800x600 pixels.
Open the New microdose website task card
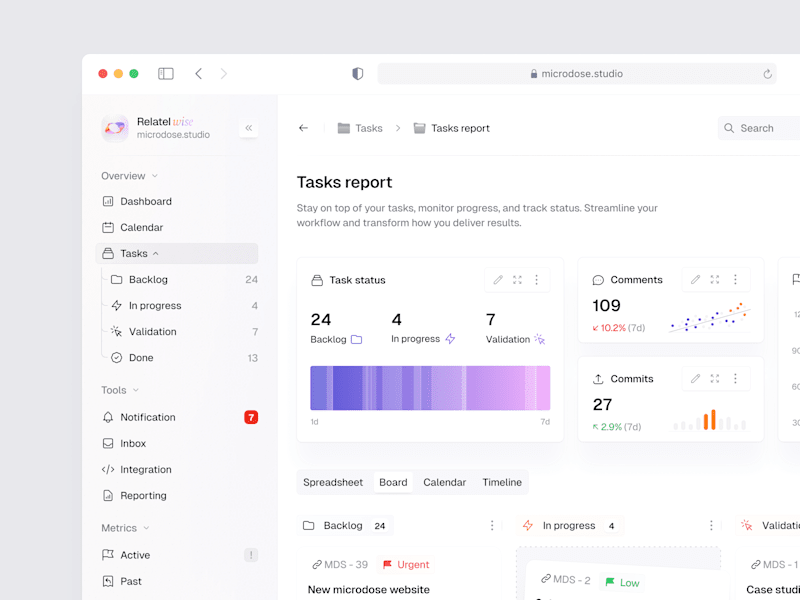click(x=398, y=574)
